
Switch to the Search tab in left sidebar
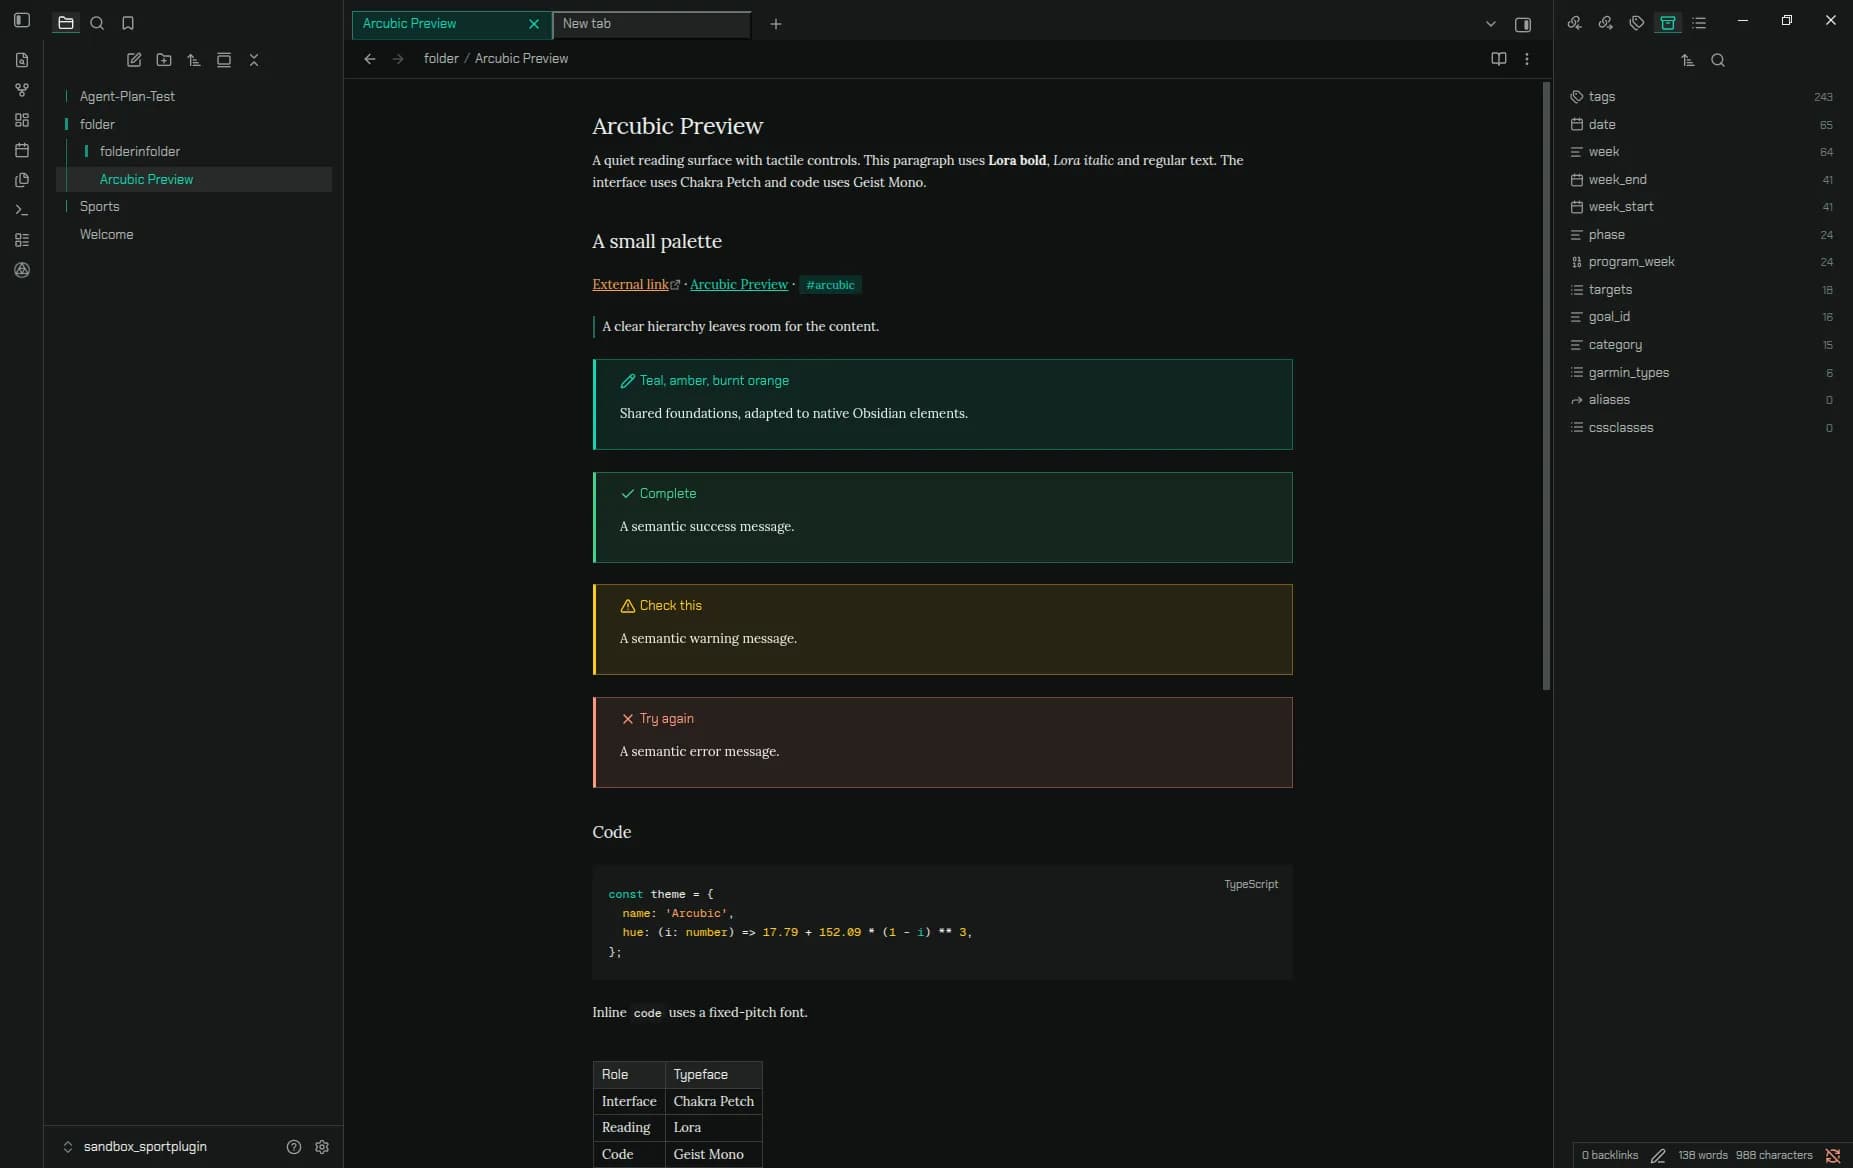pos(97,23)
